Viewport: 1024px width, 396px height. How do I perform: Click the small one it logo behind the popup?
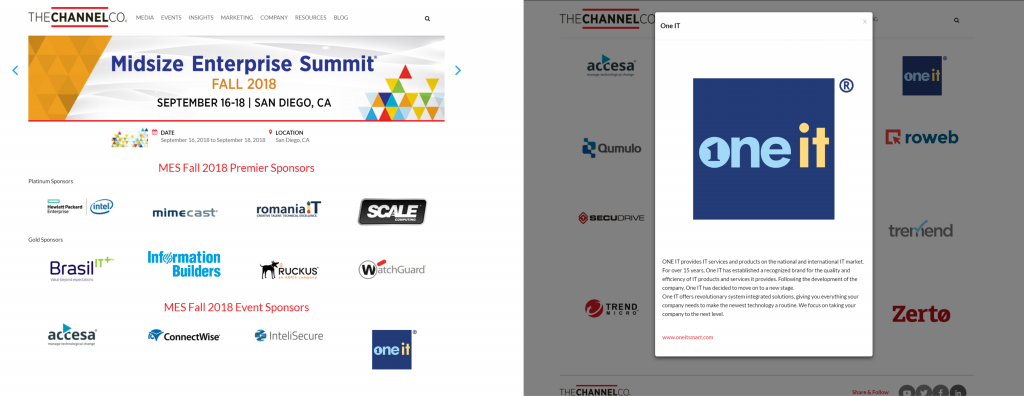(x=923, y=75)
